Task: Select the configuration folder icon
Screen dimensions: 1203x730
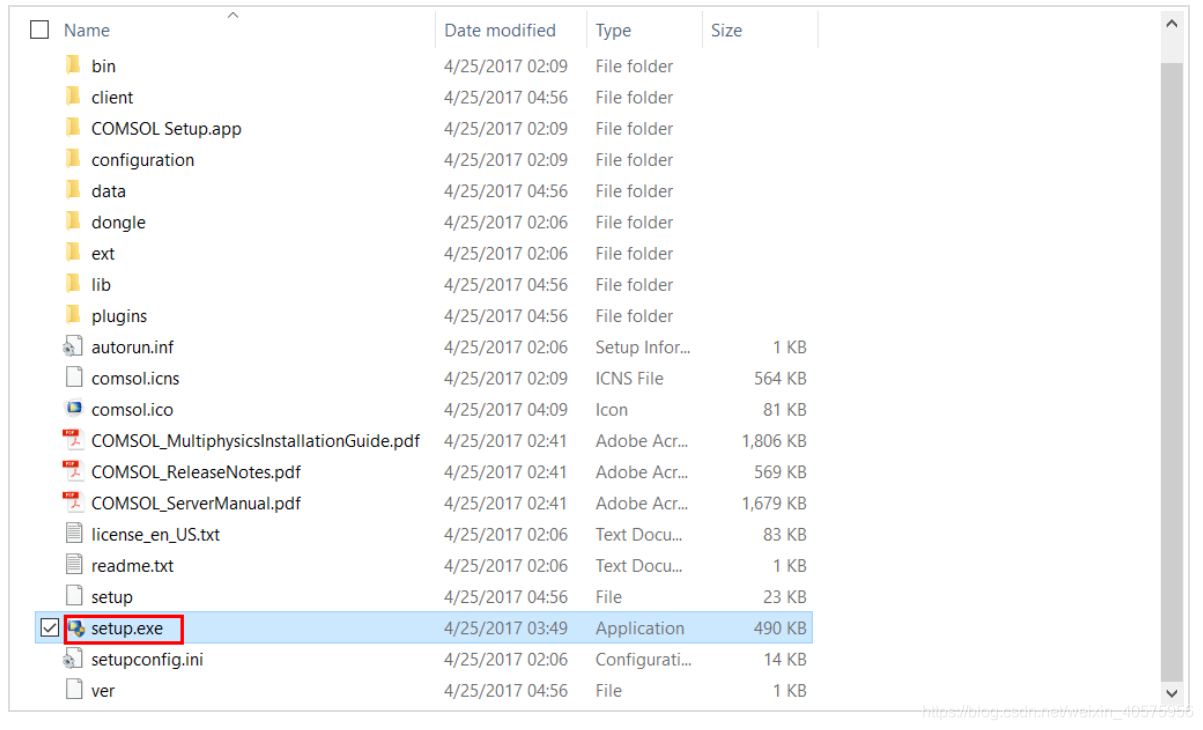Action: pos(73,159)
